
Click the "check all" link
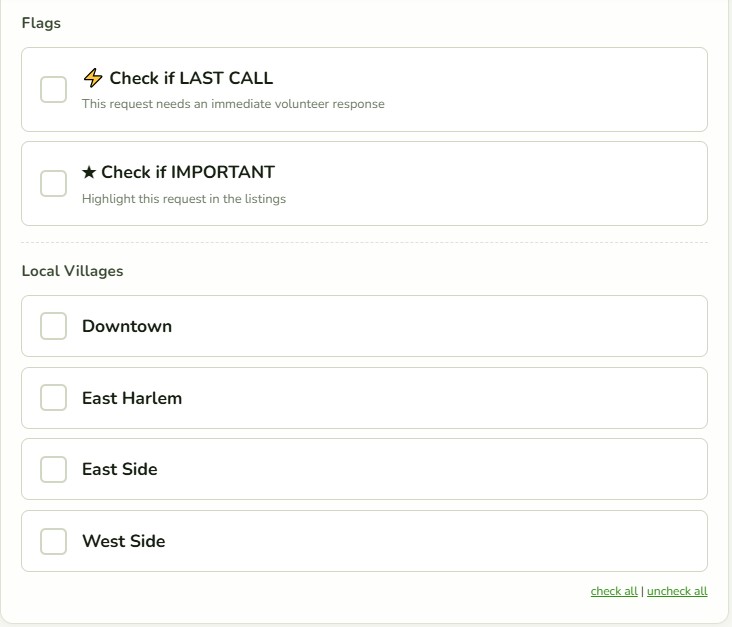pyautogui.click(x=614, y=591)
